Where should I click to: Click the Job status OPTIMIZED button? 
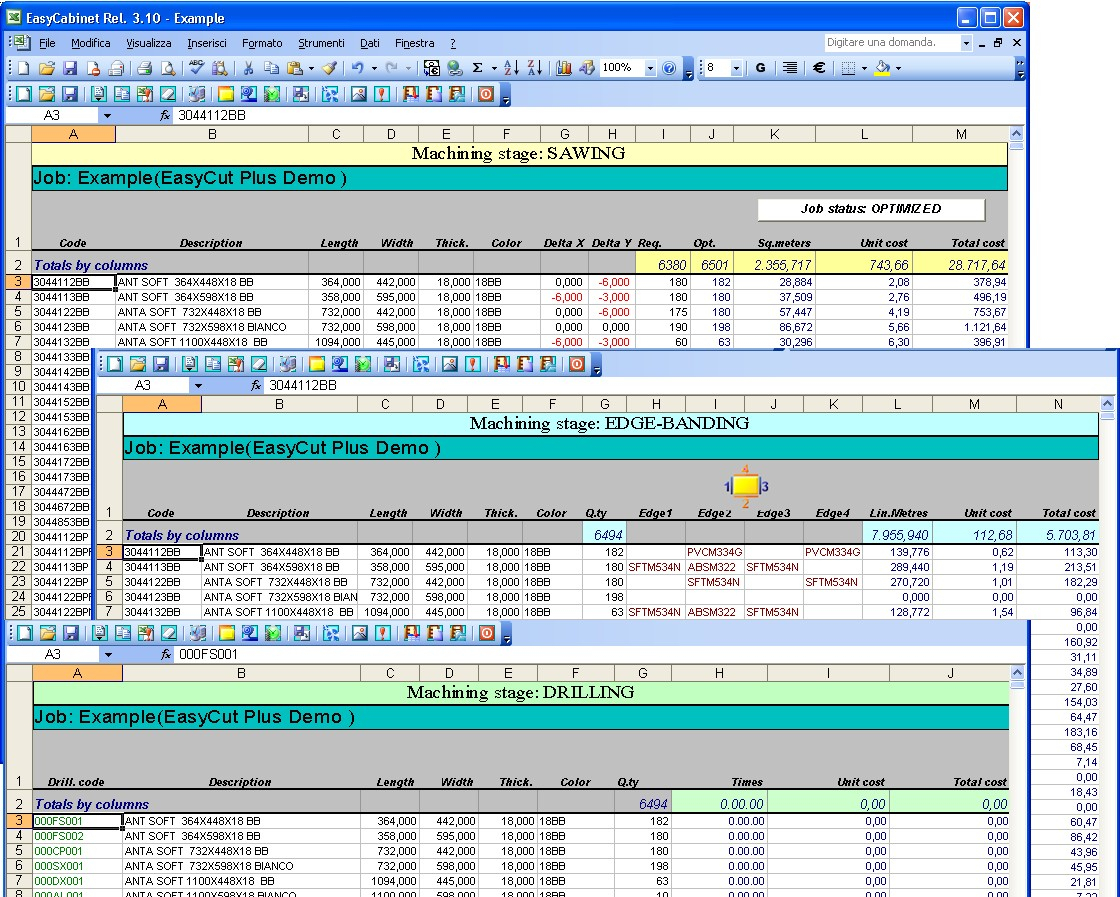[871, 209]
